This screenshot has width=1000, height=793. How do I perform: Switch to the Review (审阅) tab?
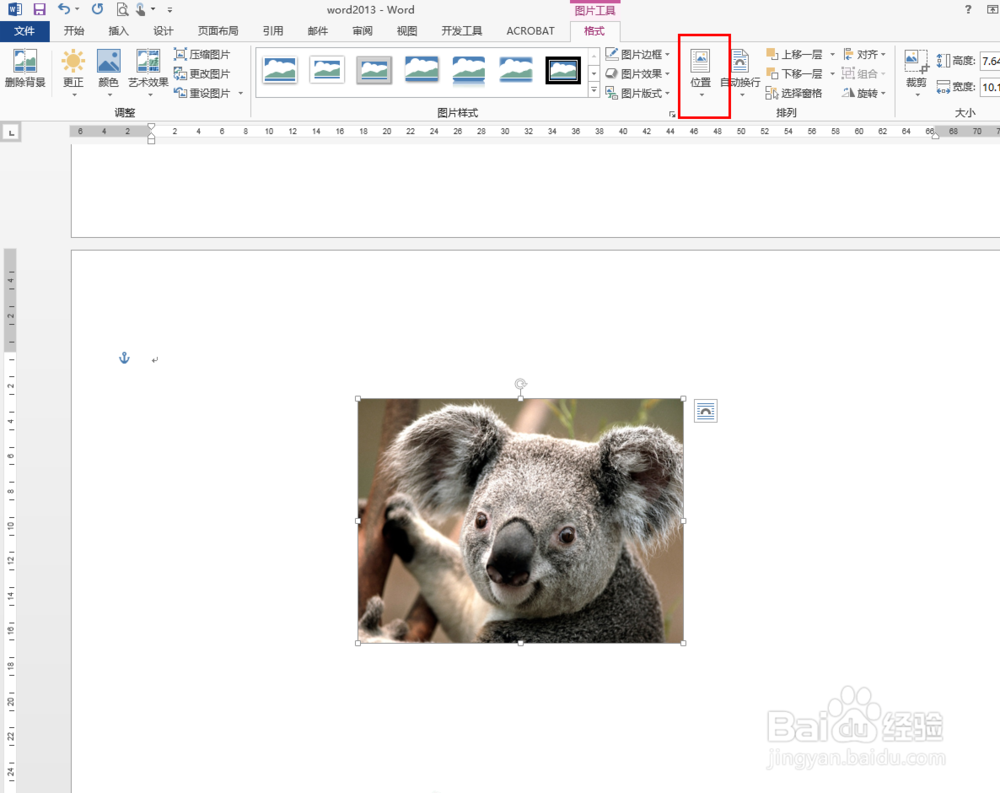pyautogui.click(x=362, y=31)
